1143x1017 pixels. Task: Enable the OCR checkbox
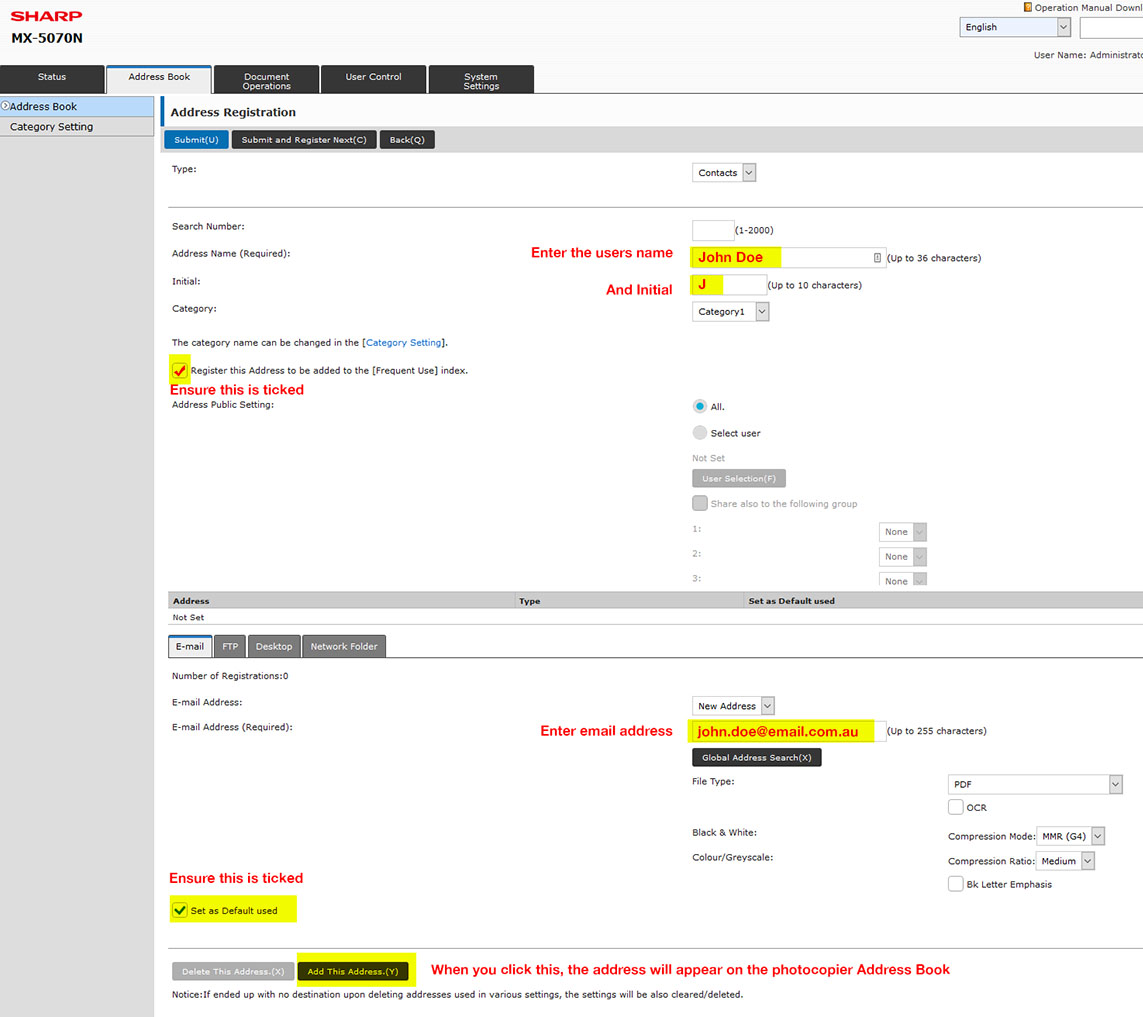(955, 807)
